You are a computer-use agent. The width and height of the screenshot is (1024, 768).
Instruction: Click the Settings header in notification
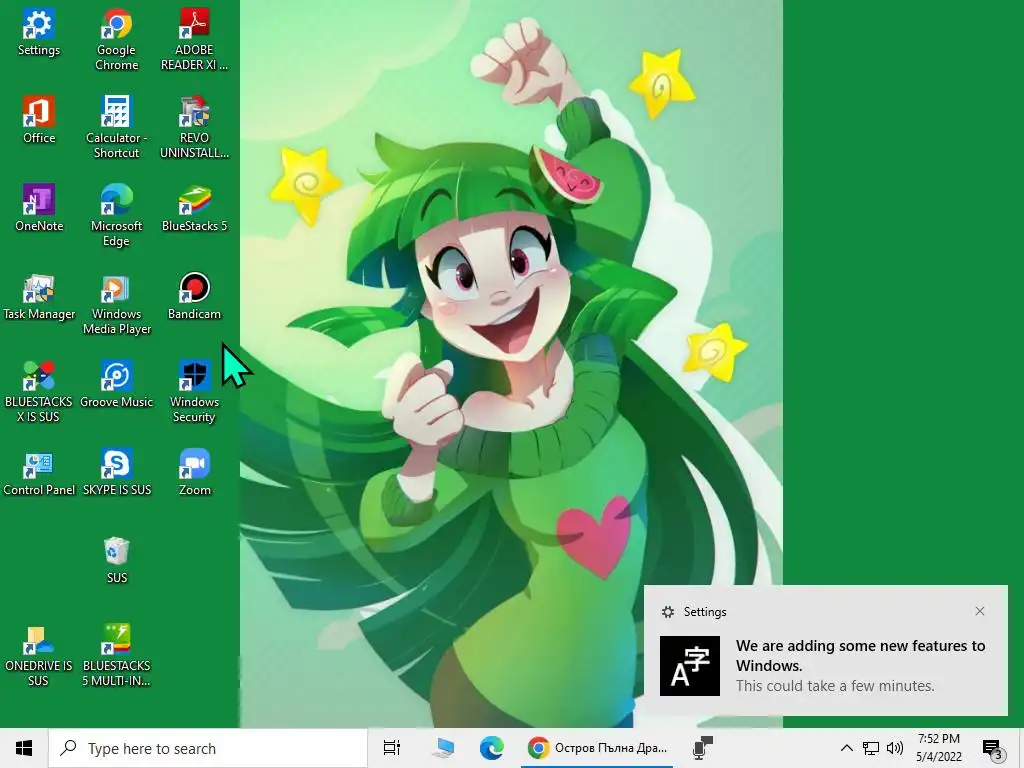click(694, 612)
